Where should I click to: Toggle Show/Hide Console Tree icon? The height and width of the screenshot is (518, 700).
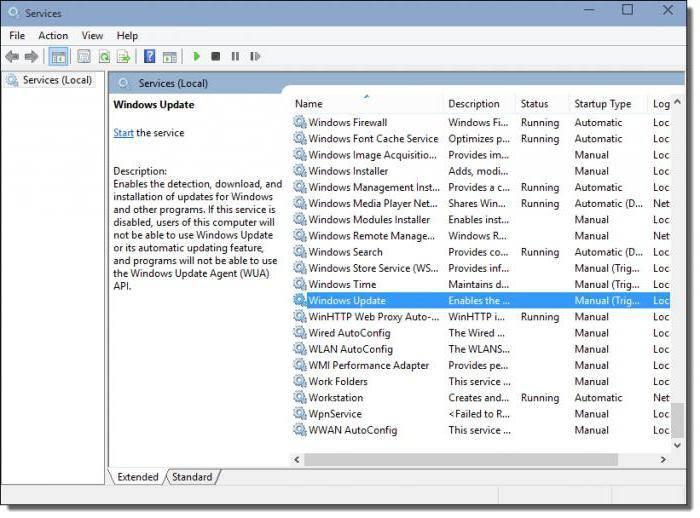coord(58,57)
